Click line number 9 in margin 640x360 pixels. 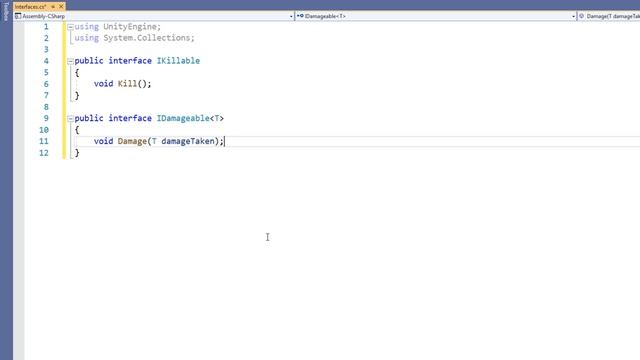[46, 118]
